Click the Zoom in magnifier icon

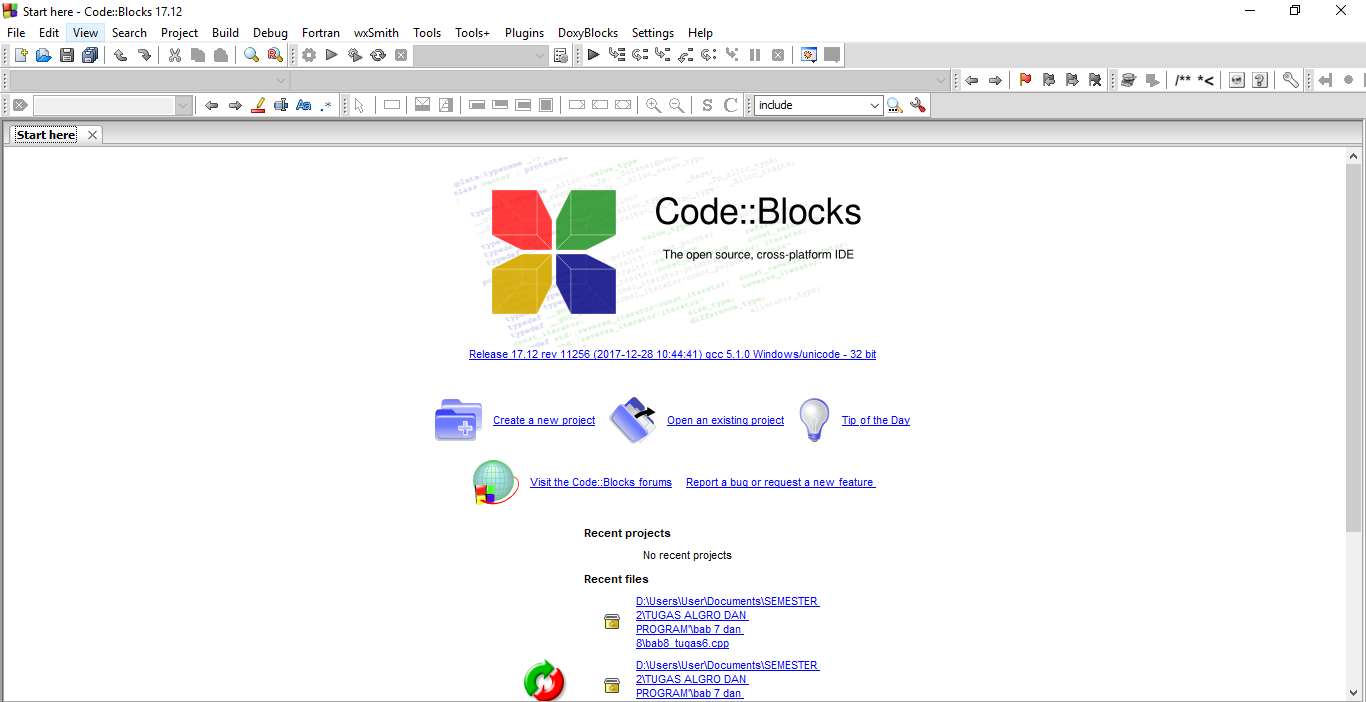(654, 105)
